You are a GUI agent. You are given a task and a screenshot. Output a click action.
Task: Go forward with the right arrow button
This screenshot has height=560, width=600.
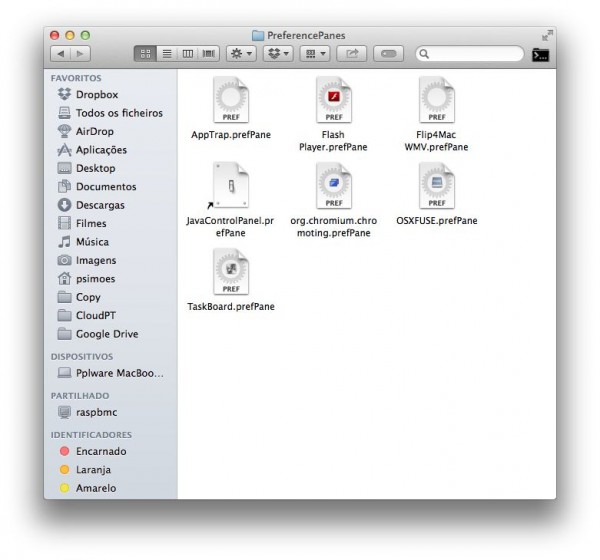[80, 54]
